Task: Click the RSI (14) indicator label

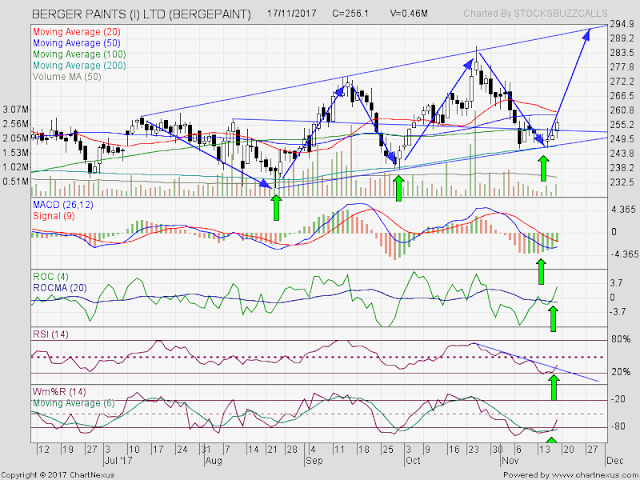Action: click(x=50, y=334)
